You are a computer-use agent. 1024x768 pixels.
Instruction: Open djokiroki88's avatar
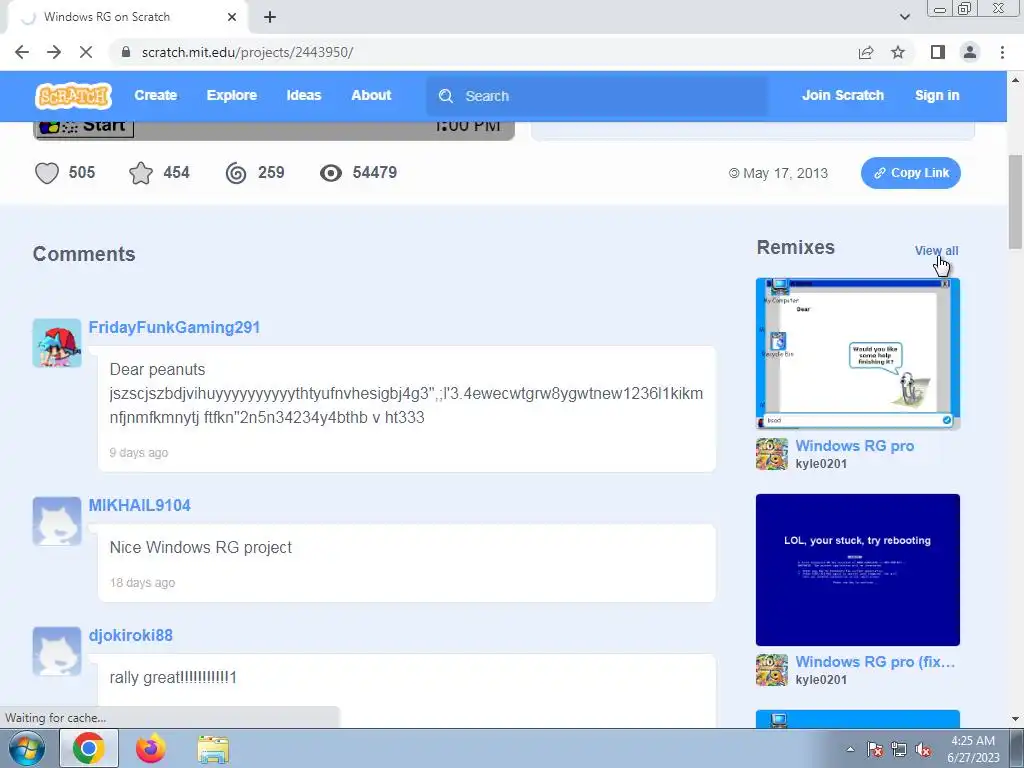57,651
